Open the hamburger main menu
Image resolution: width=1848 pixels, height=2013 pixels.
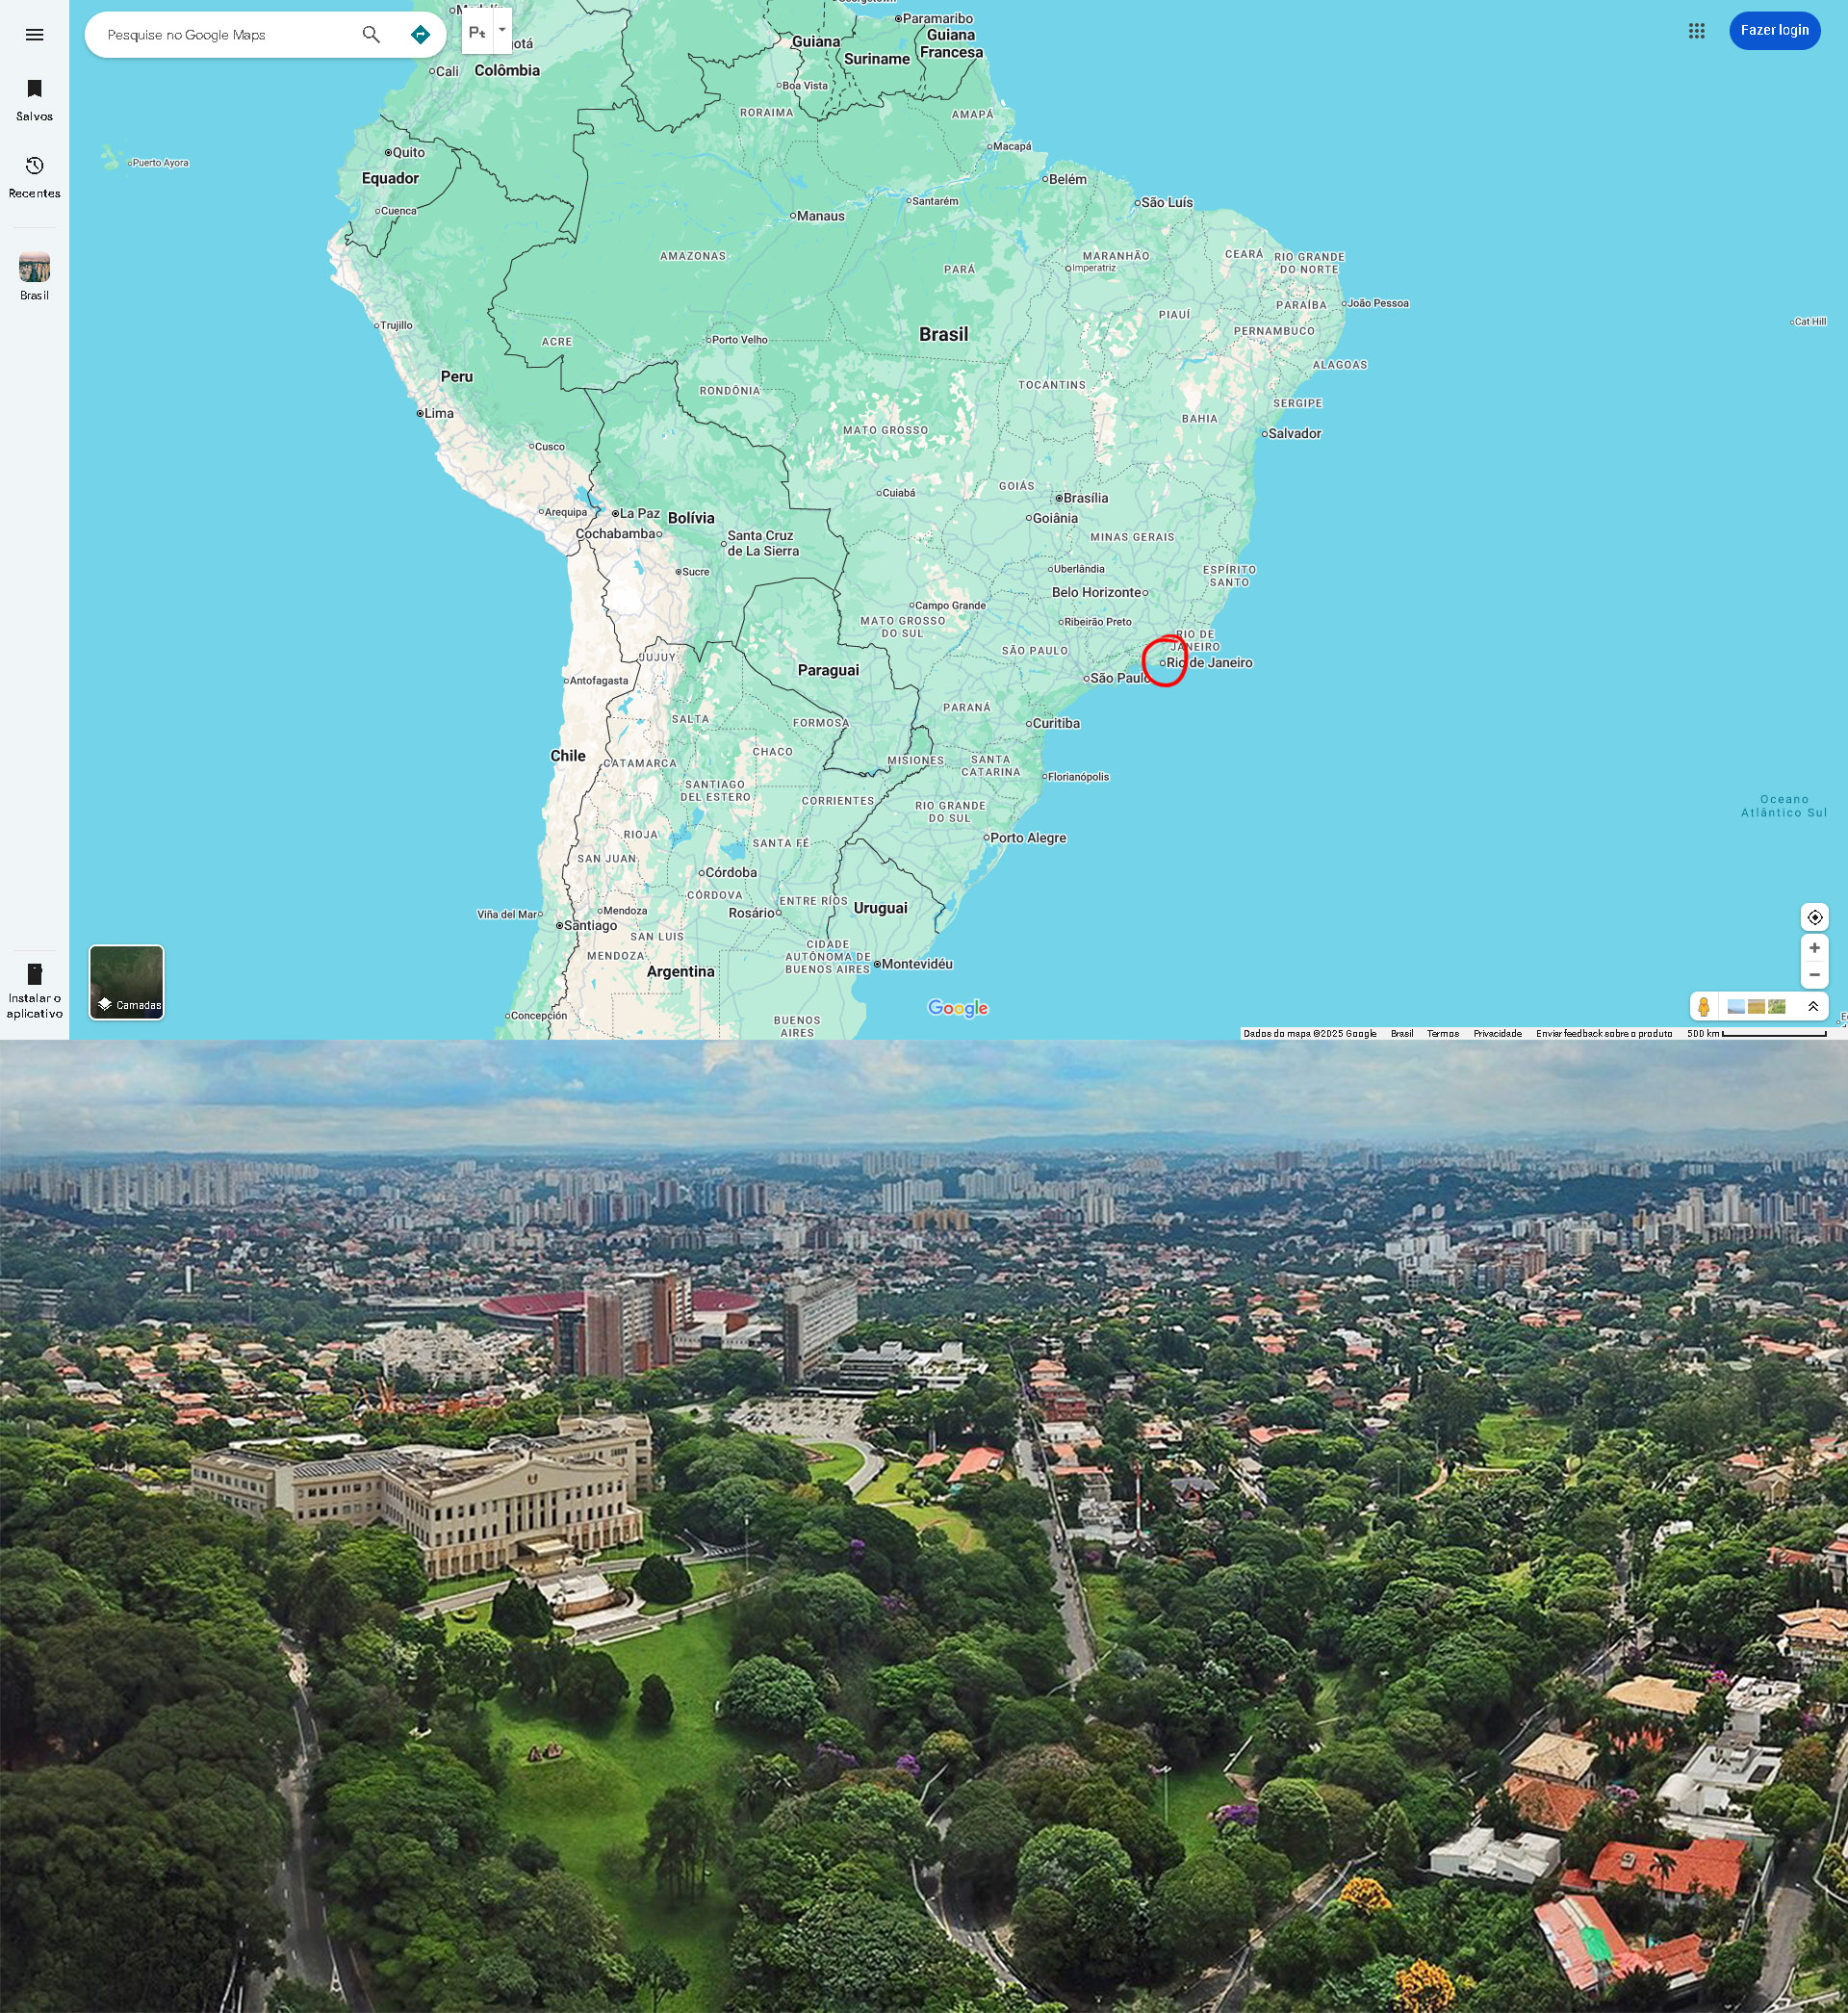point(34,35)
